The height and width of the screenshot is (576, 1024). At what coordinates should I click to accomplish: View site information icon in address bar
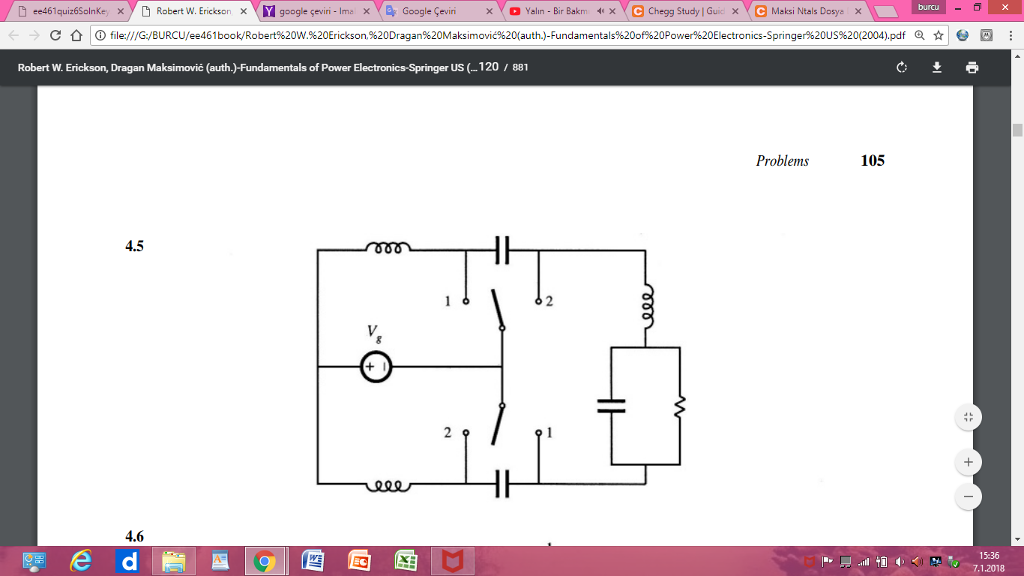point(100,35)
